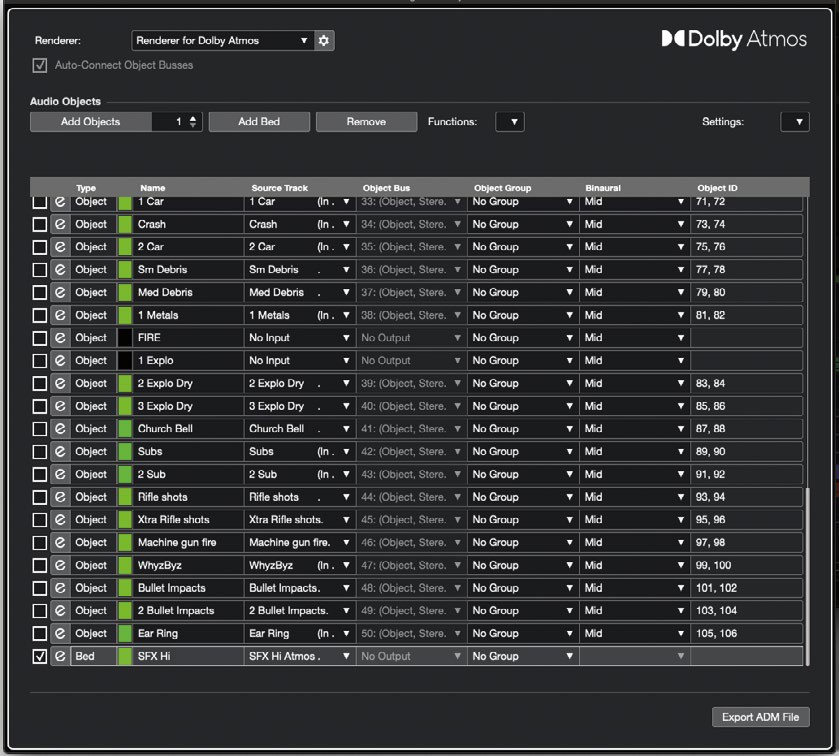Open Binaural dropdown for Ear Ring row

coord(635,633)
